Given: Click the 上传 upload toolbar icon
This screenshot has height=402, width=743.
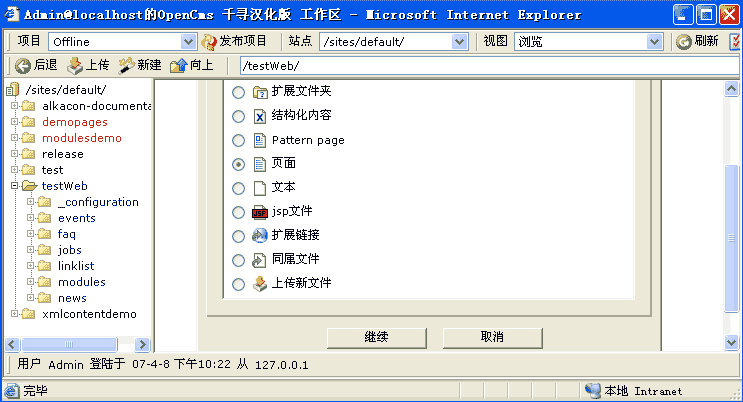Looking at the screenshot, I should pos(74,66).
